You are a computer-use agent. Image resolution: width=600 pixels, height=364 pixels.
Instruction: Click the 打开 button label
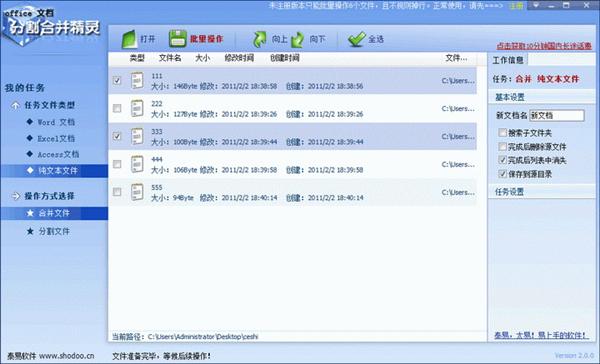tap(148, 39)
